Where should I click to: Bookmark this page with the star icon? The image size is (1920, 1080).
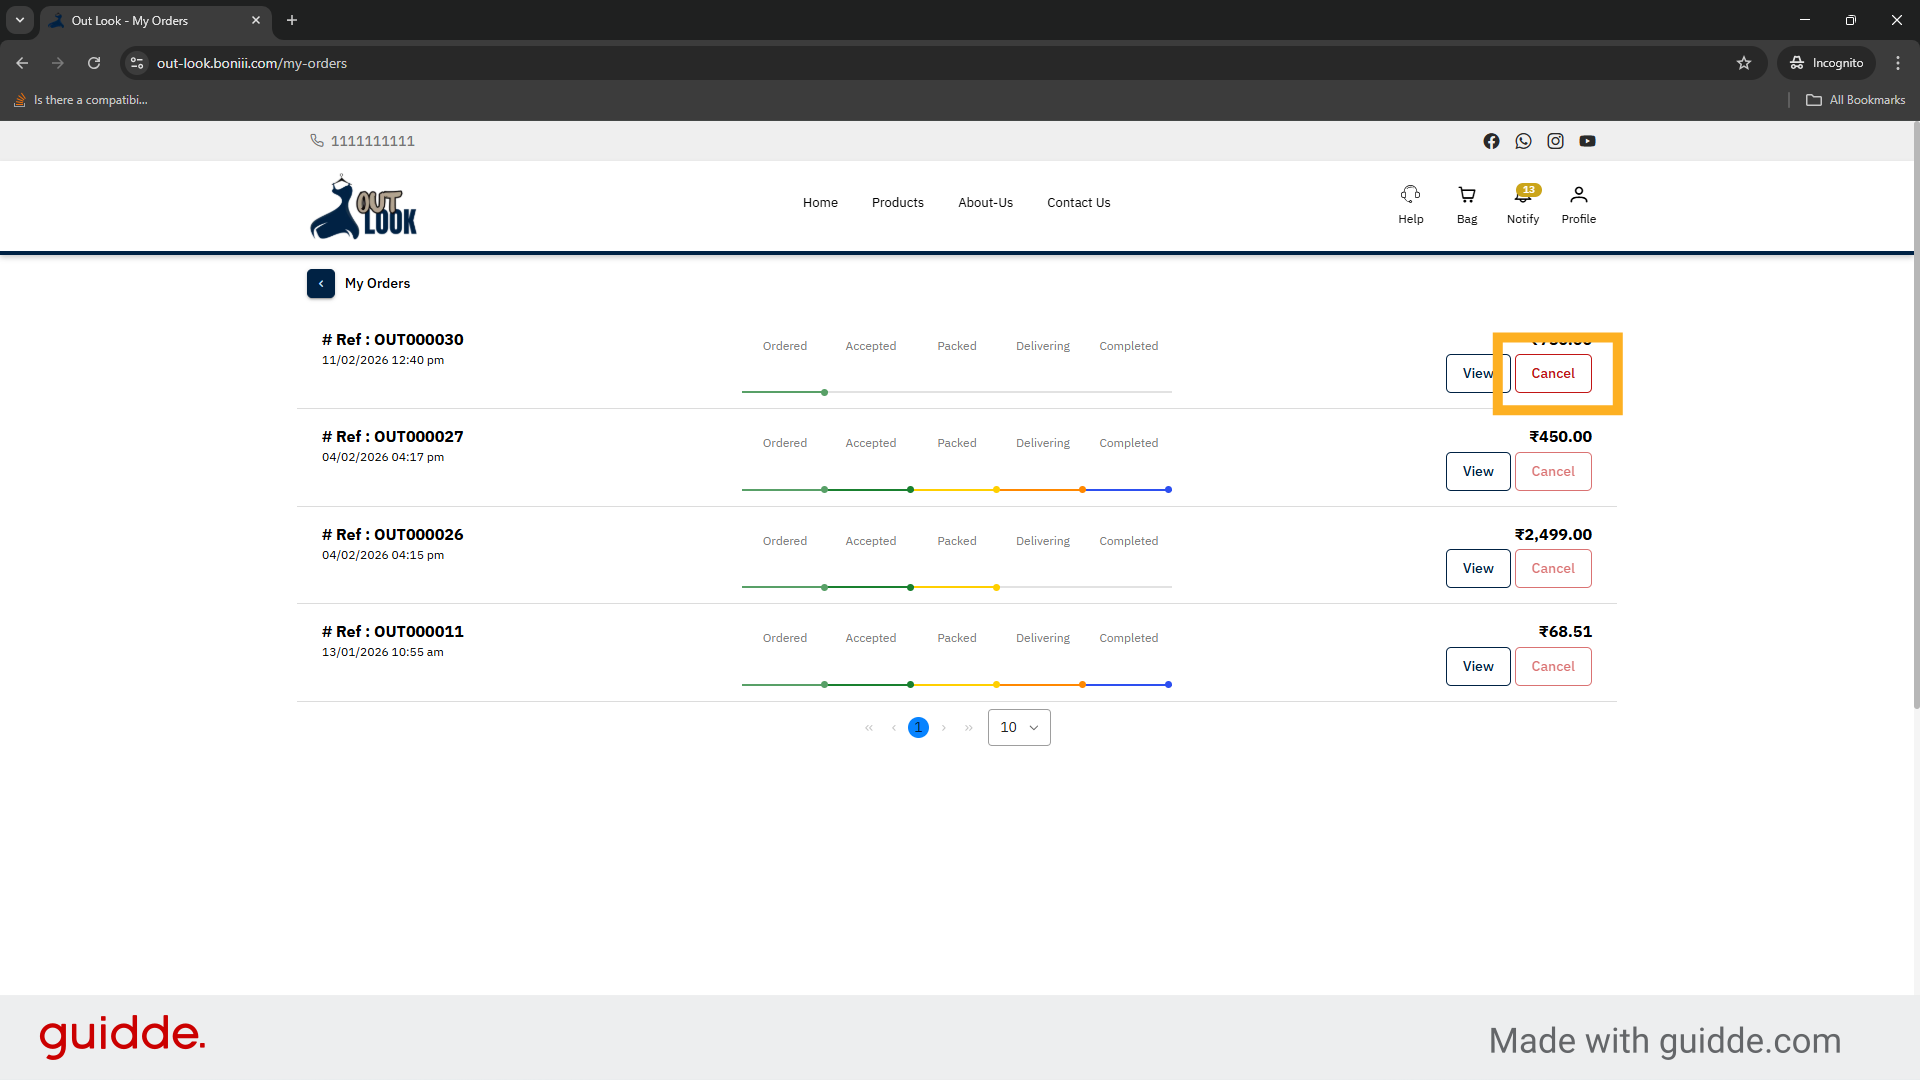click(1744, 63)
